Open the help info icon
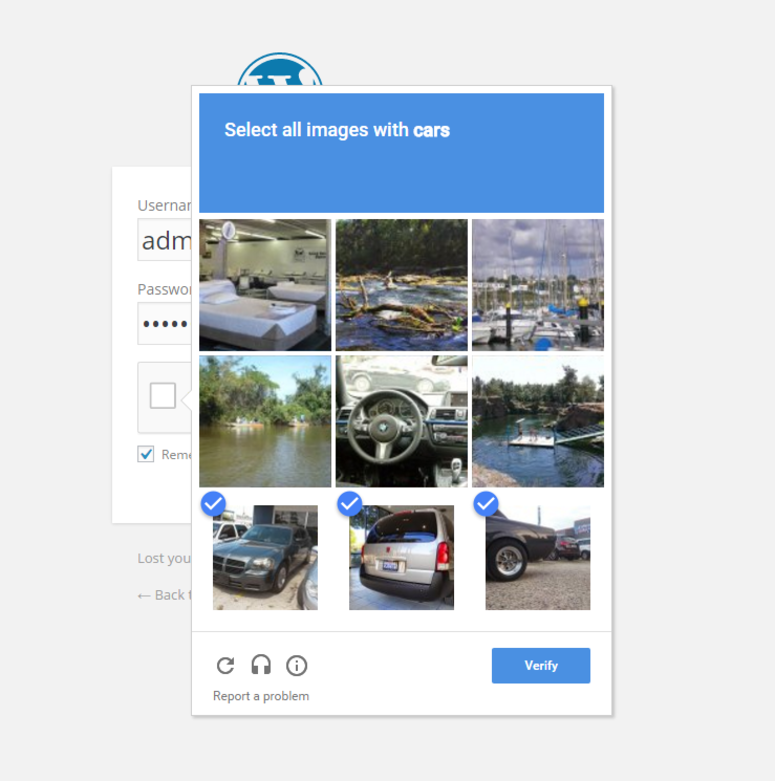This screenshot has height=781, width=775. [296, 665]
